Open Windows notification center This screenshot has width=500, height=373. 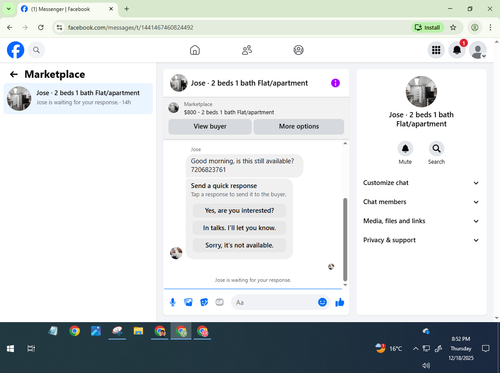(486, 349)
